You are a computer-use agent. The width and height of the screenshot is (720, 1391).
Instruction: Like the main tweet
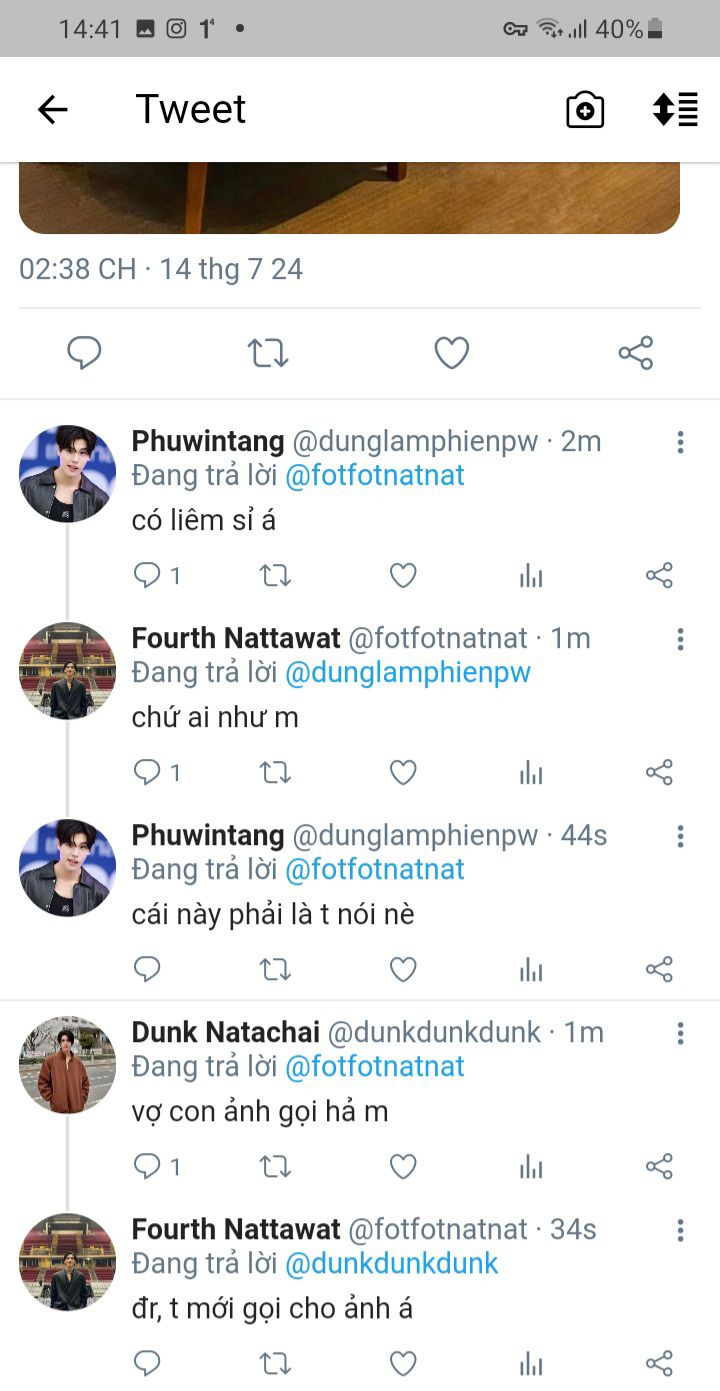tap(452, 352)
